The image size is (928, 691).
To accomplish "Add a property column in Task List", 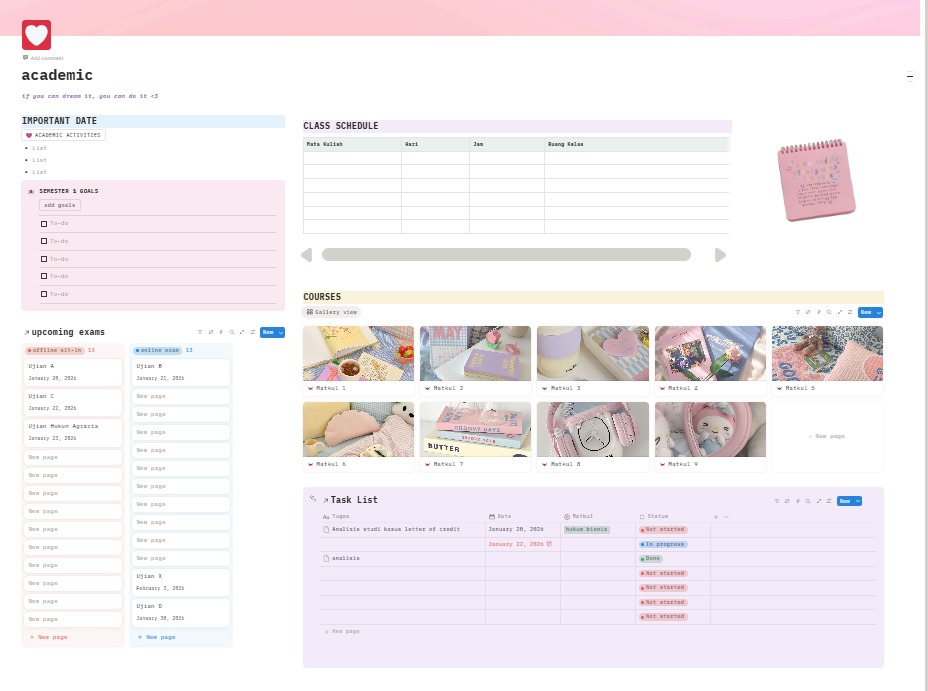I will [716, 517].
